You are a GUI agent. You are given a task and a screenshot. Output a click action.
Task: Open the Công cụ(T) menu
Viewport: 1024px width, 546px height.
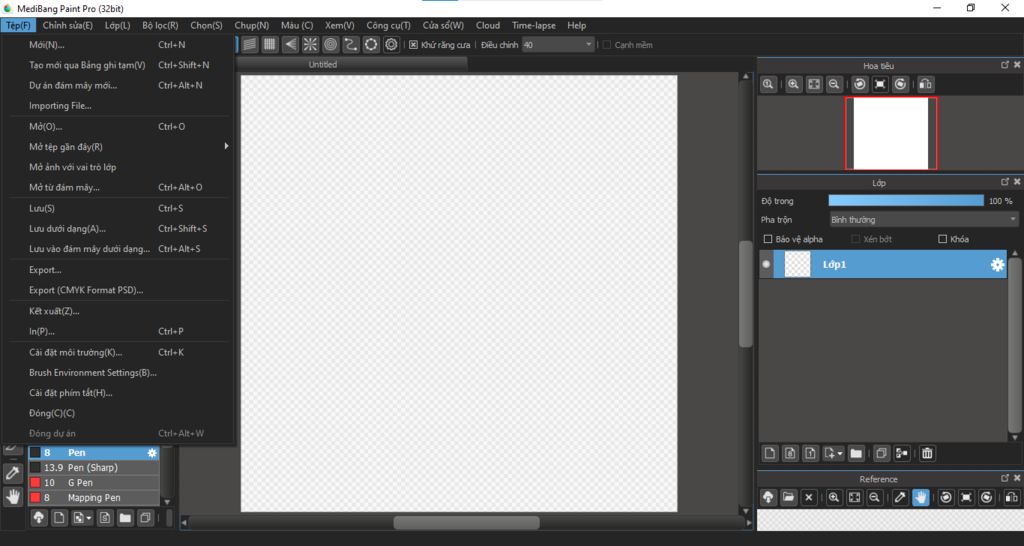click(x=389, y=25)
